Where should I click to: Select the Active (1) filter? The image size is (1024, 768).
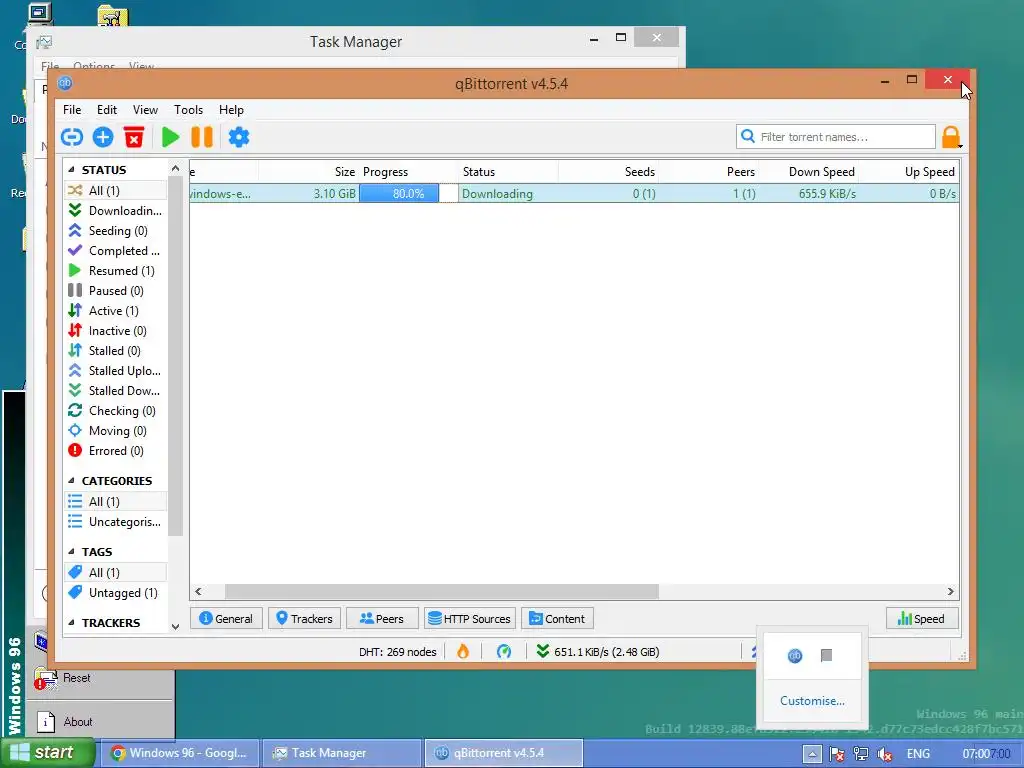coord(116,311)
